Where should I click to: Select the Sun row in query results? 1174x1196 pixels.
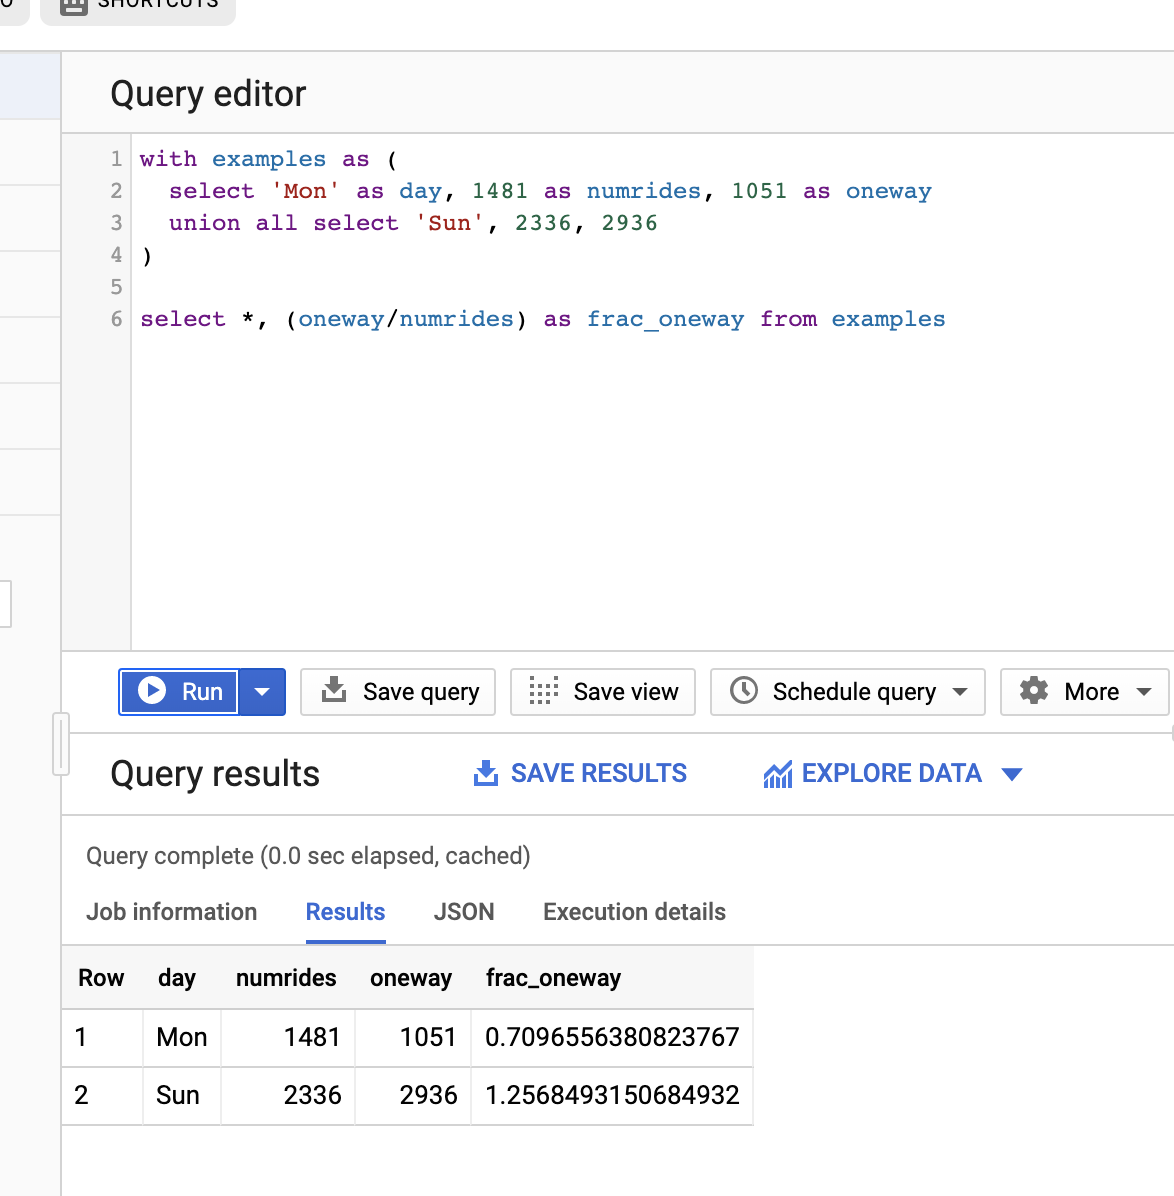[x=400, y=1095]
